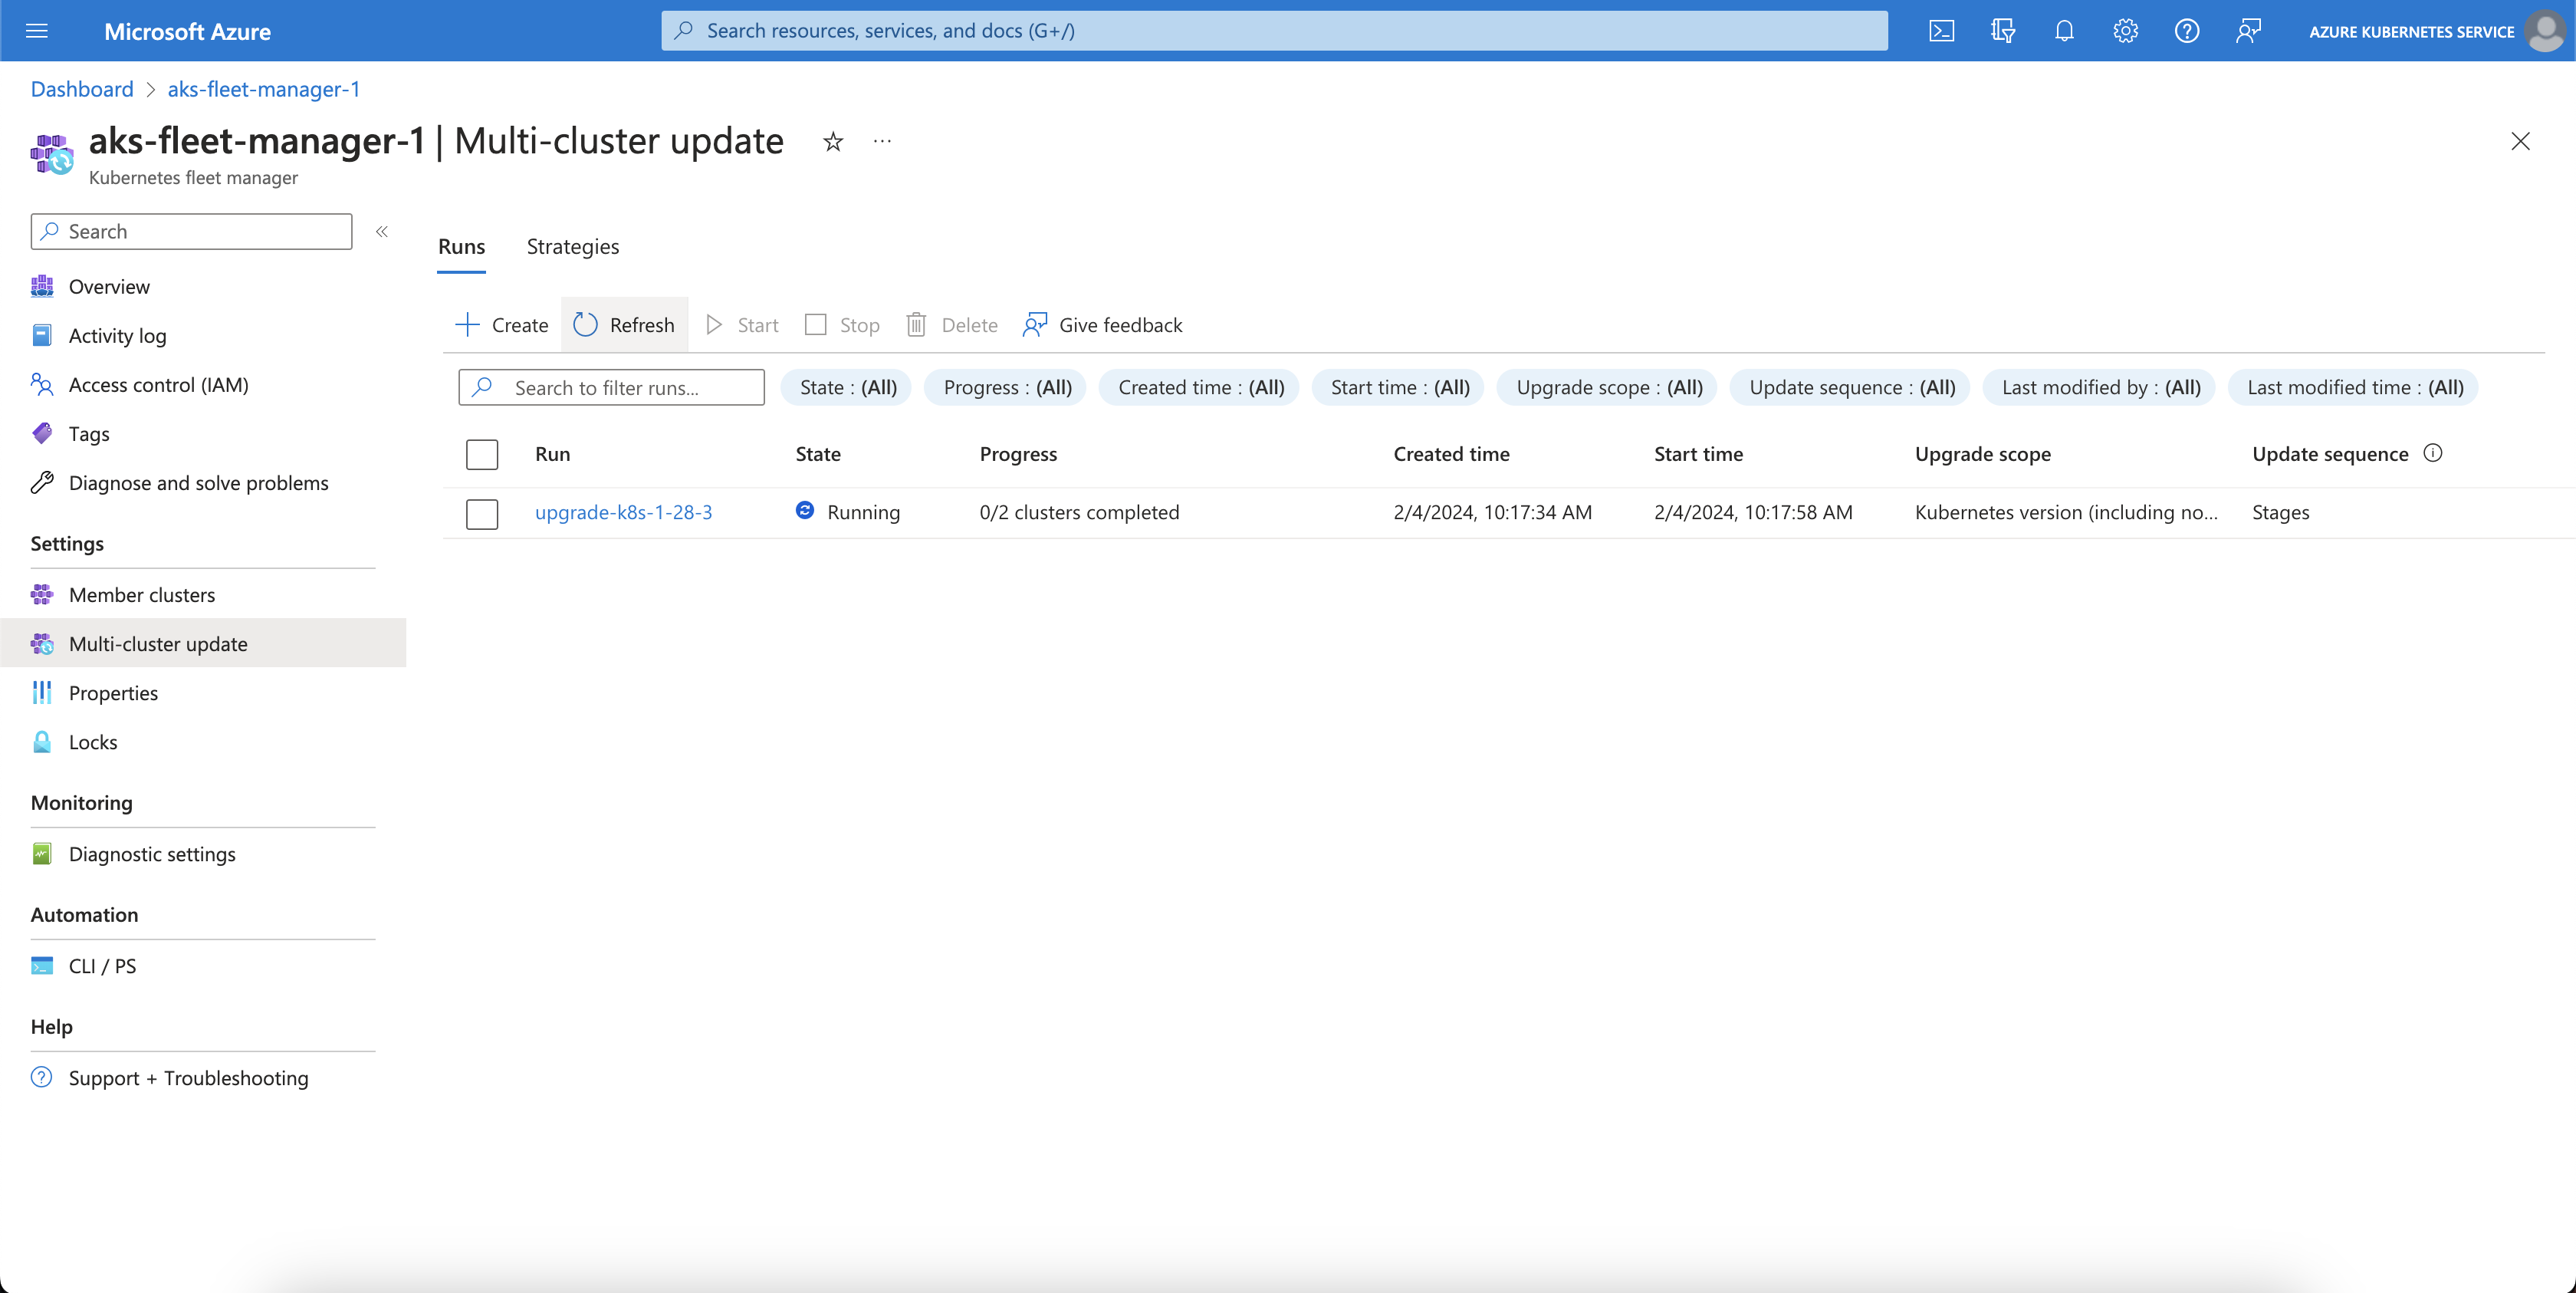Viewport: 2576px width, 1293px height.
Task: Check the upgrade-k8s-1-28-3 row checkbox
Action: pos(482,513)
